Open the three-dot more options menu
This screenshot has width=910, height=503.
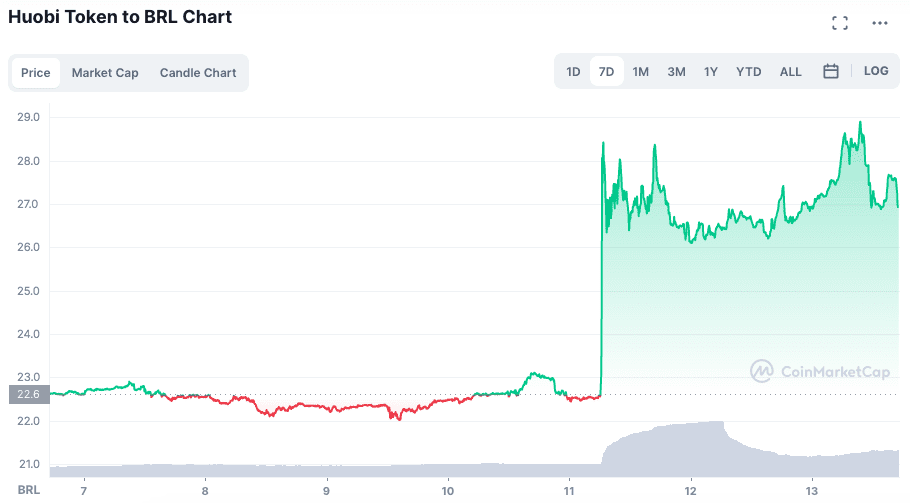[880, 23]
